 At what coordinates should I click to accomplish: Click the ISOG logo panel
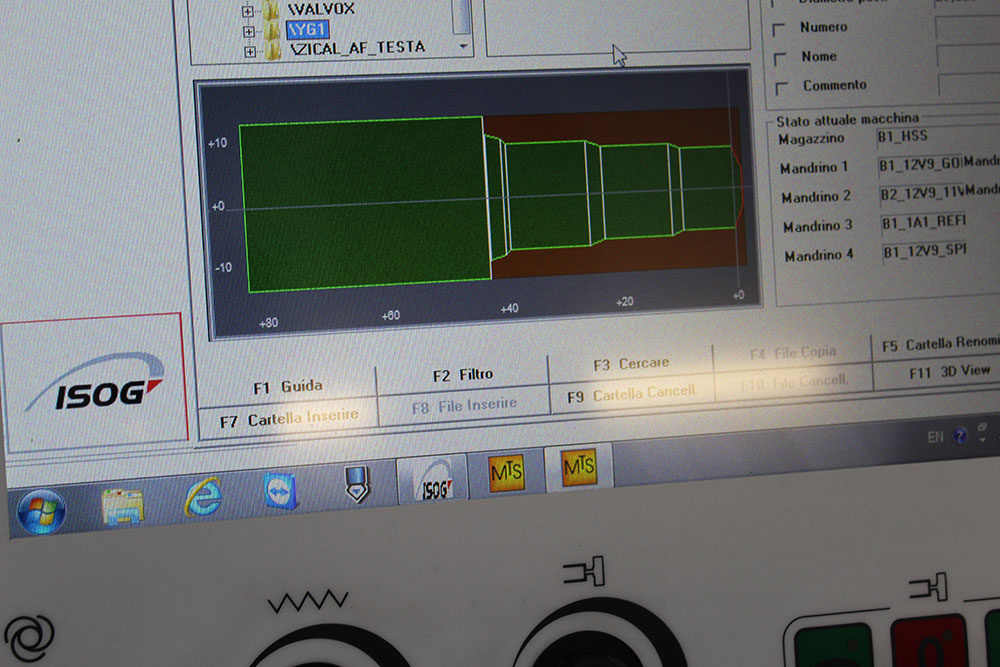(x=94, y=385)
